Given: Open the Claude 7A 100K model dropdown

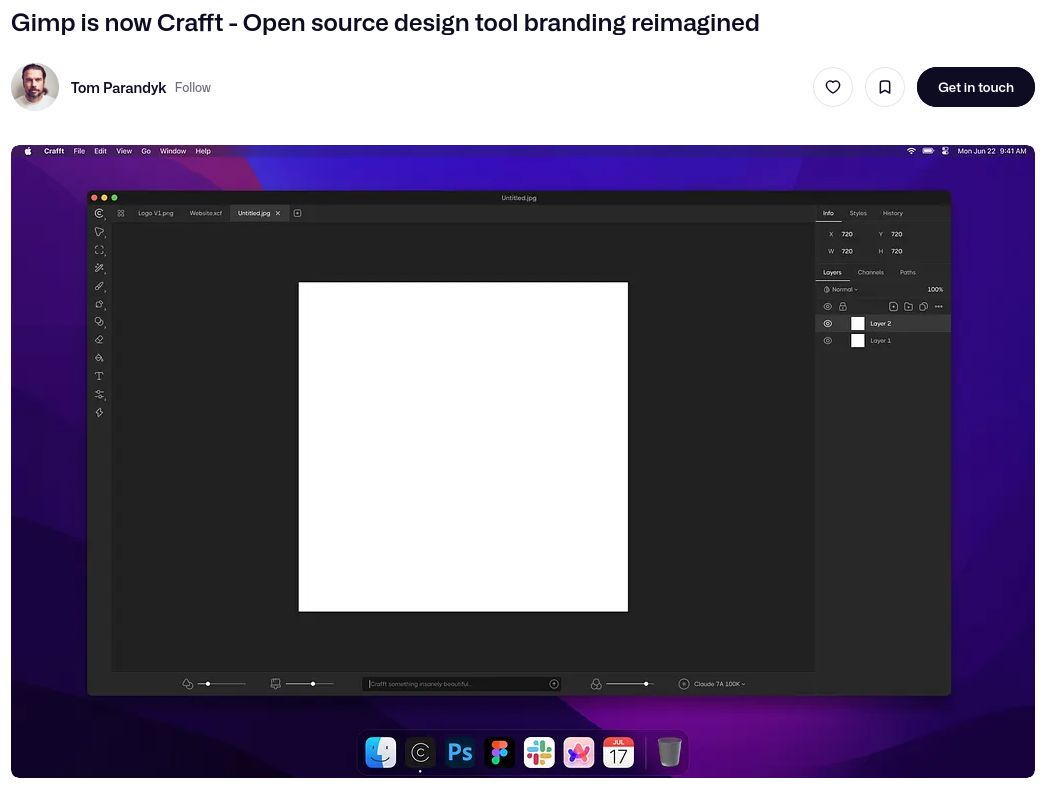Looking at the screenshot, I should click(719, 684).
